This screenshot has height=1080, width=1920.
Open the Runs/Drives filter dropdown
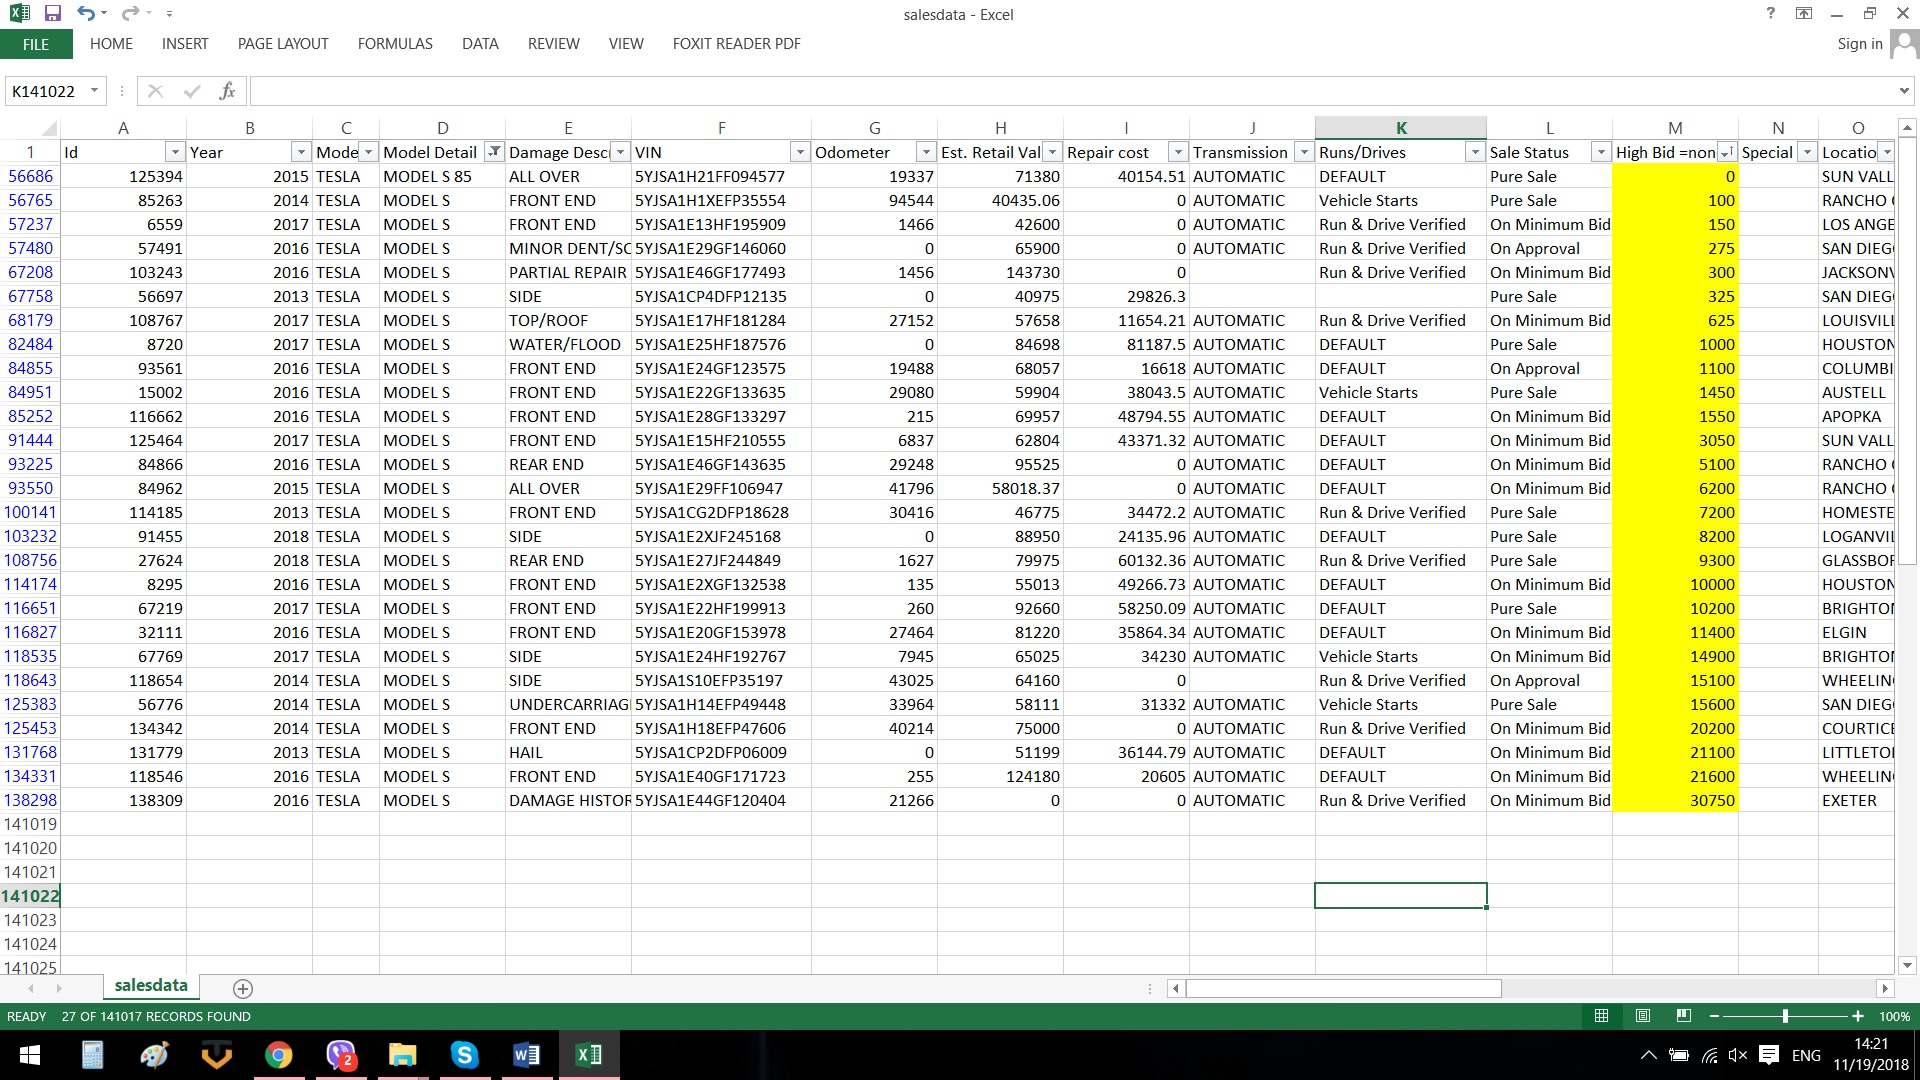1475,152
